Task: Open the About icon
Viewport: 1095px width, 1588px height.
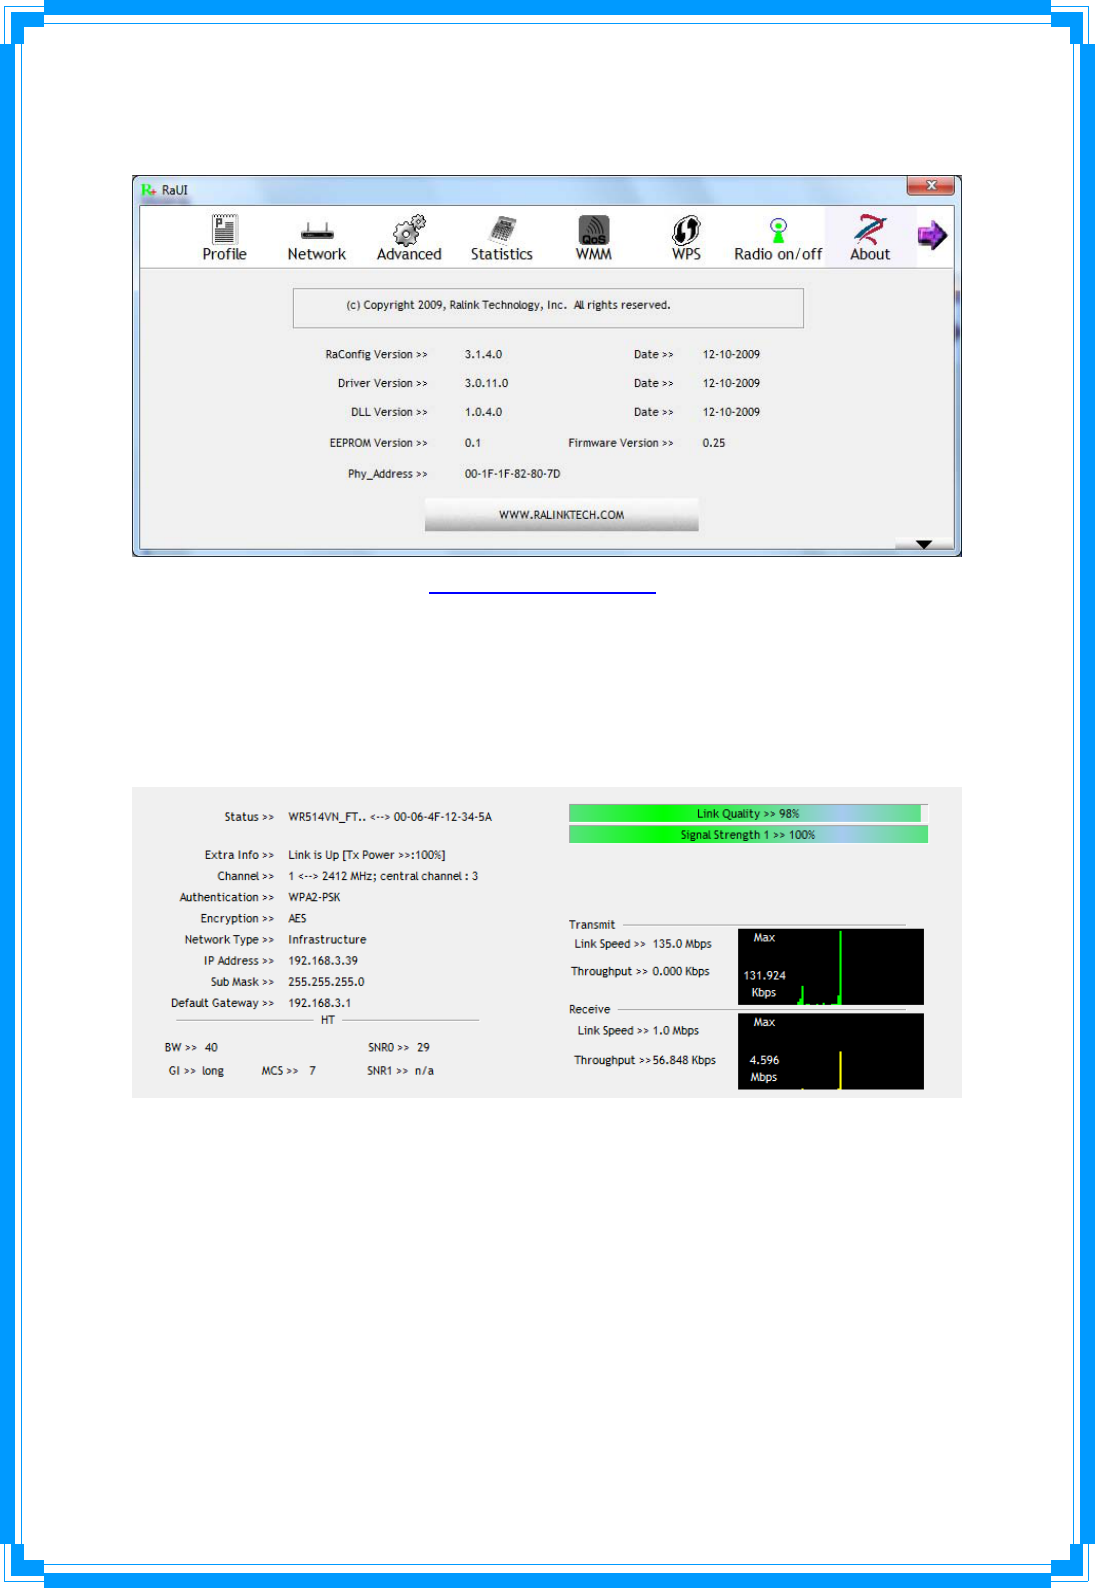Action: pyautogui.click(x=870, y=229)
